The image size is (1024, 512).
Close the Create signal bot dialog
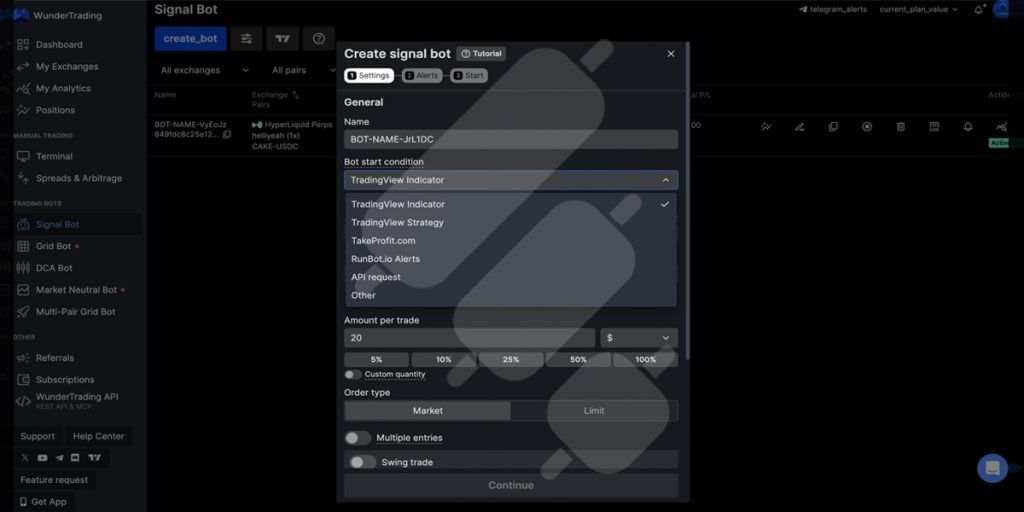tap(671, 54)
